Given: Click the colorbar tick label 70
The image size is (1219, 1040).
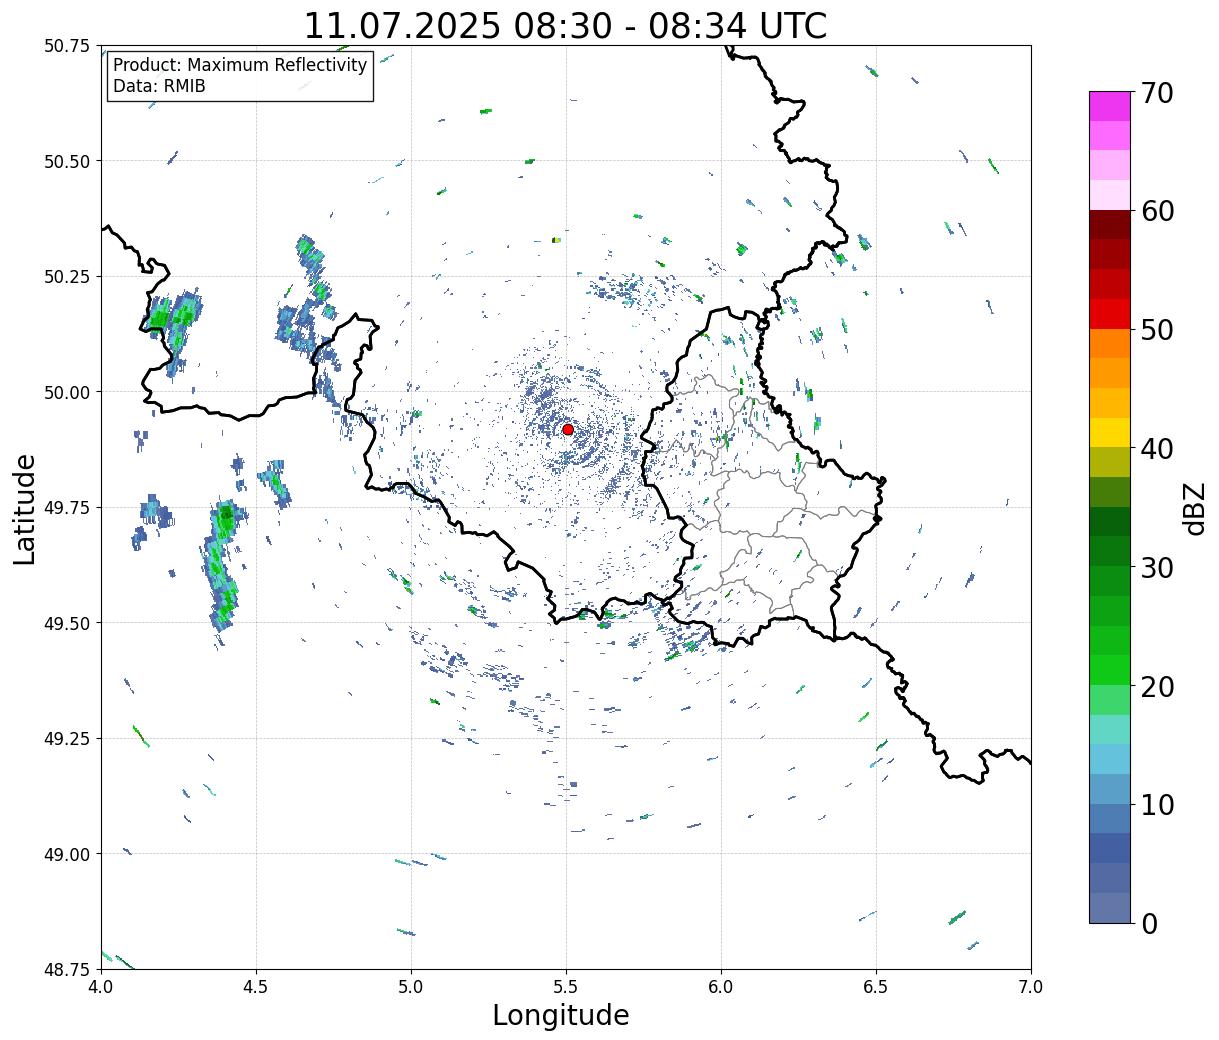Looking at the screenshot, I should click(x=1157, y=93).
